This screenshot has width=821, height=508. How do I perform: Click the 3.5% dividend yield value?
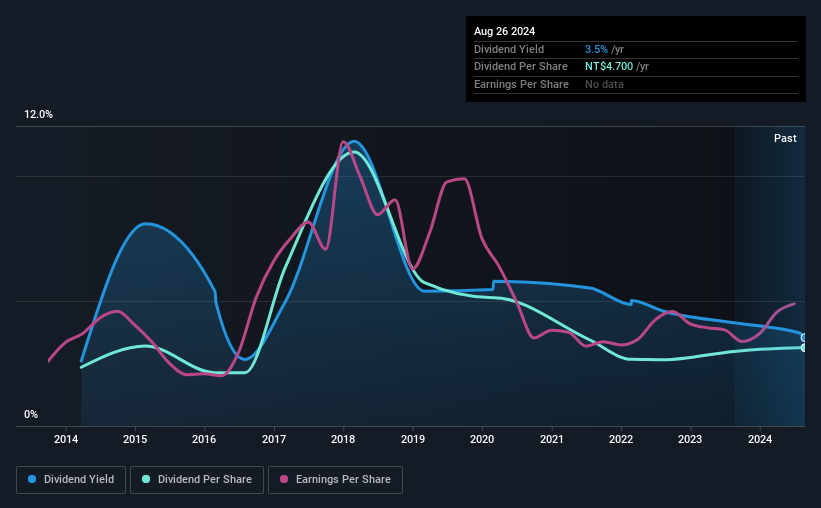click(x=596, y=49)
